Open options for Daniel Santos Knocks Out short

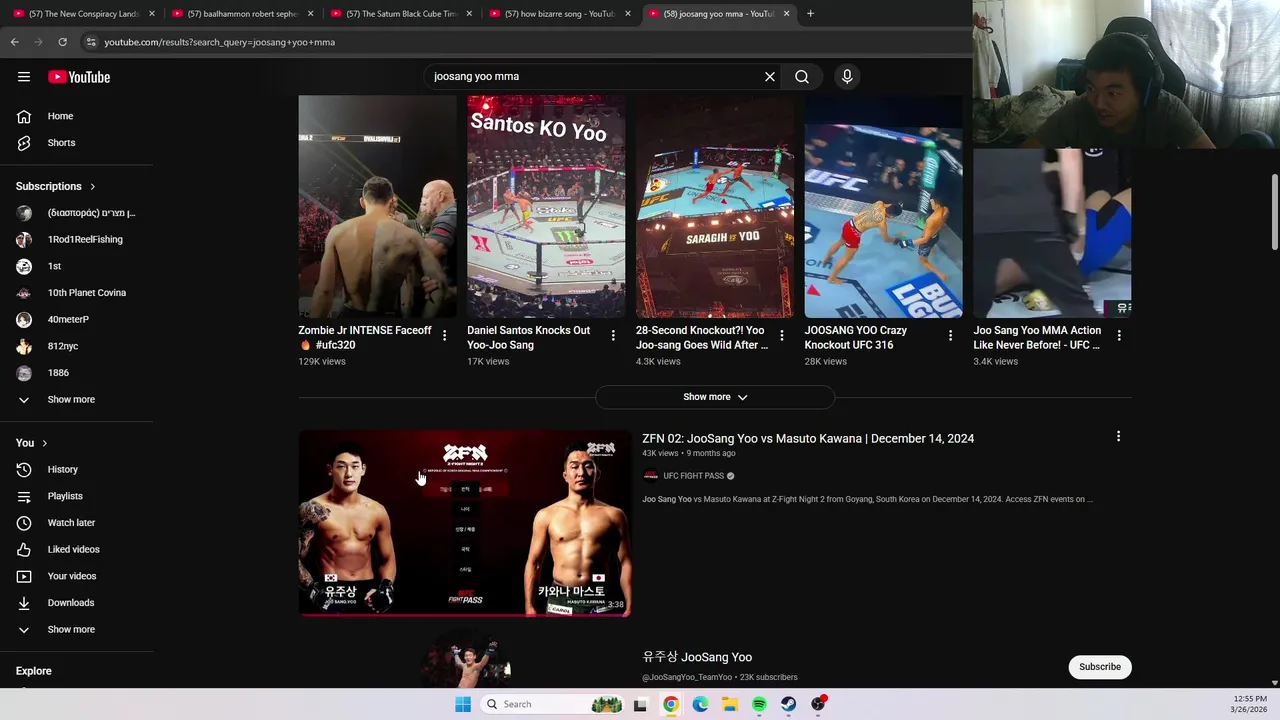point(613,336)
